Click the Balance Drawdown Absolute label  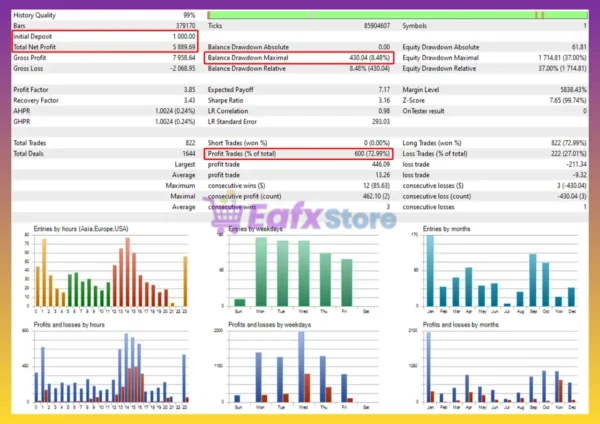248,47
